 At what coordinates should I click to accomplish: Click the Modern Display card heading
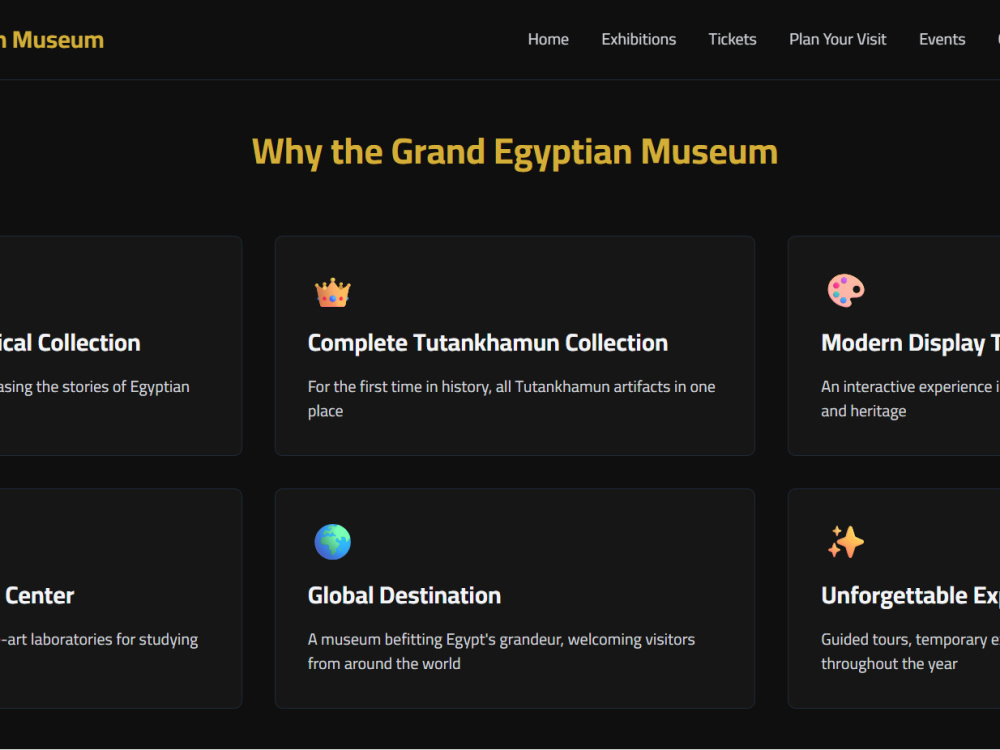[910, 343]
